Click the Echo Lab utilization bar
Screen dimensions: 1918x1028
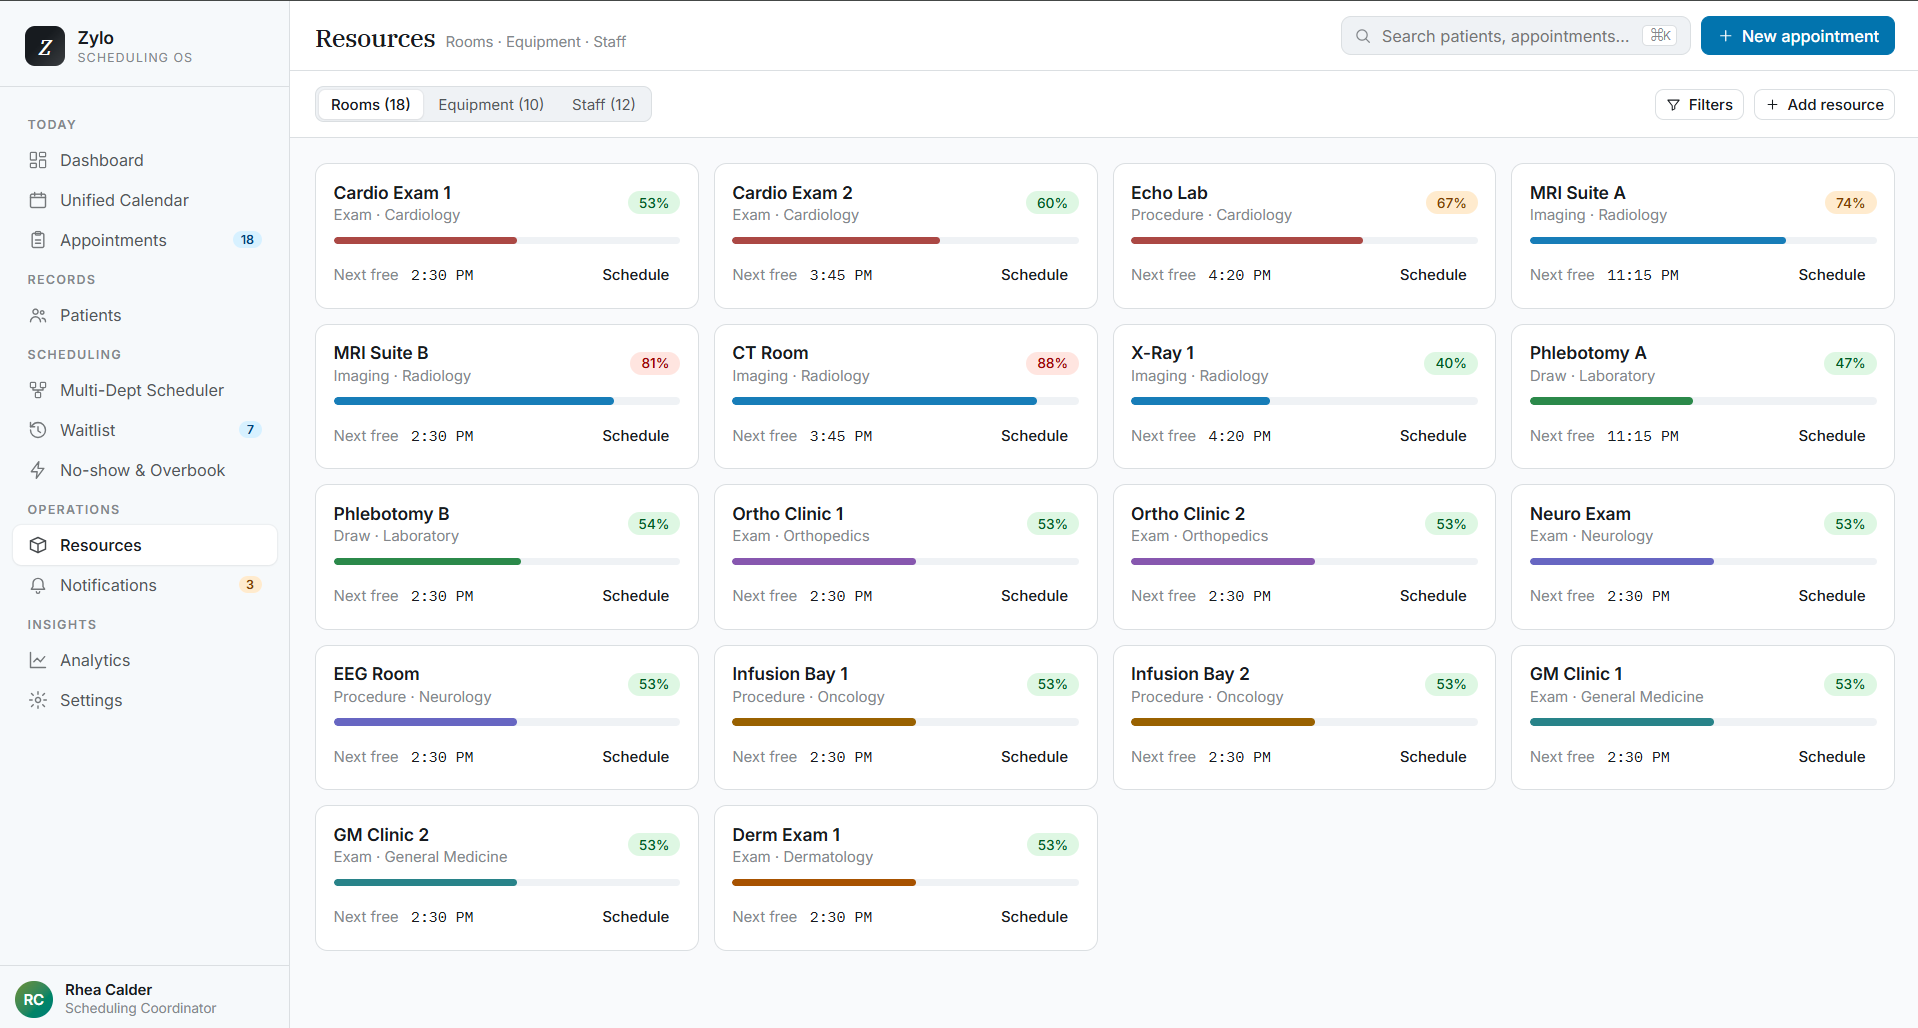coord(1304,241)
